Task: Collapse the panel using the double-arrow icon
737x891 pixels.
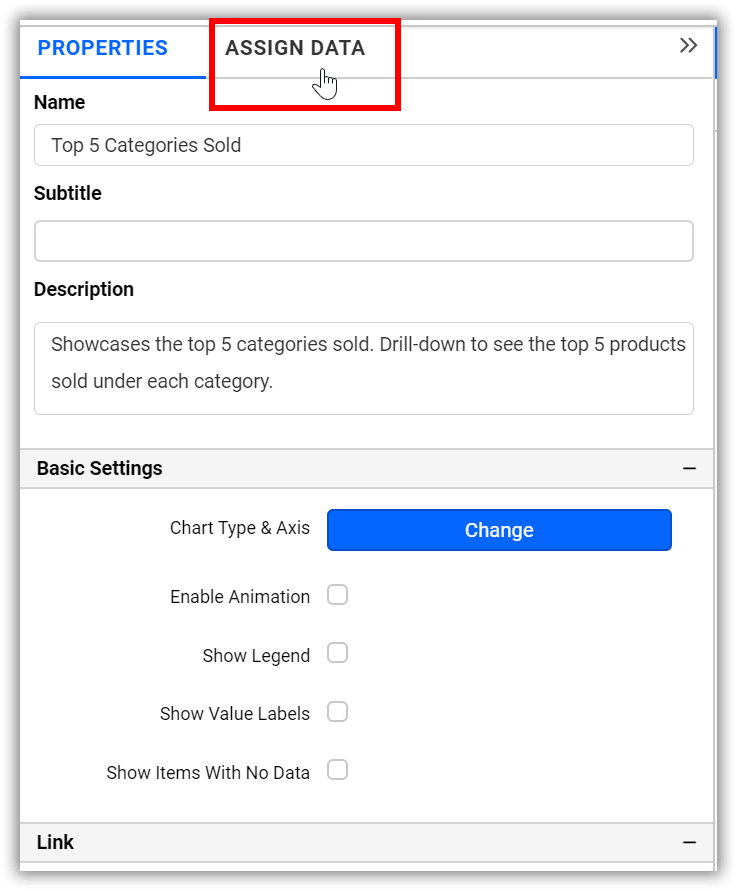Action: coord(688,45)
